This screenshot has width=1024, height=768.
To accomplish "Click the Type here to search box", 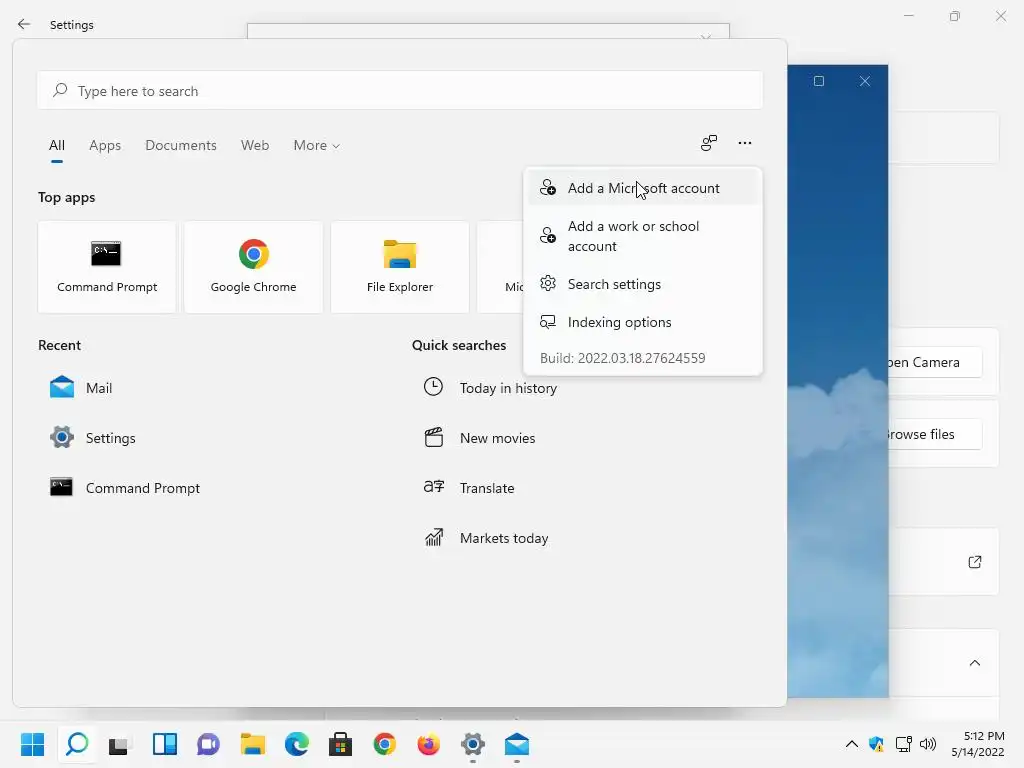I will [400, 91].
